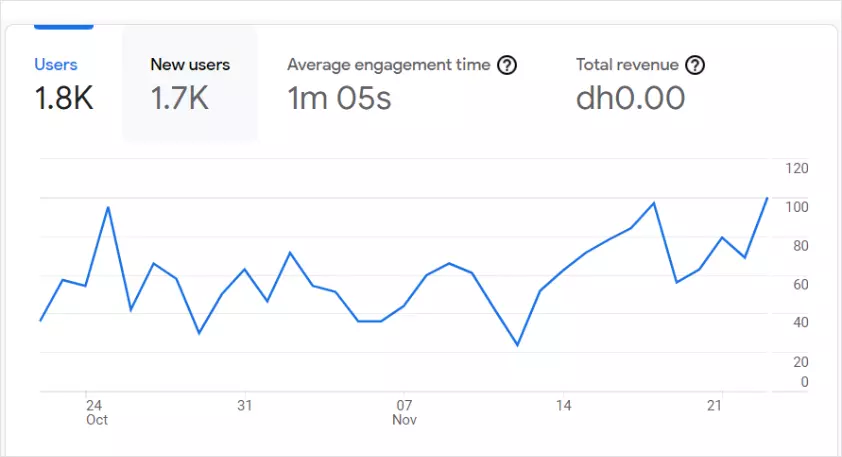
Task: Click the 14 x-axis date label
Action: 564,406
